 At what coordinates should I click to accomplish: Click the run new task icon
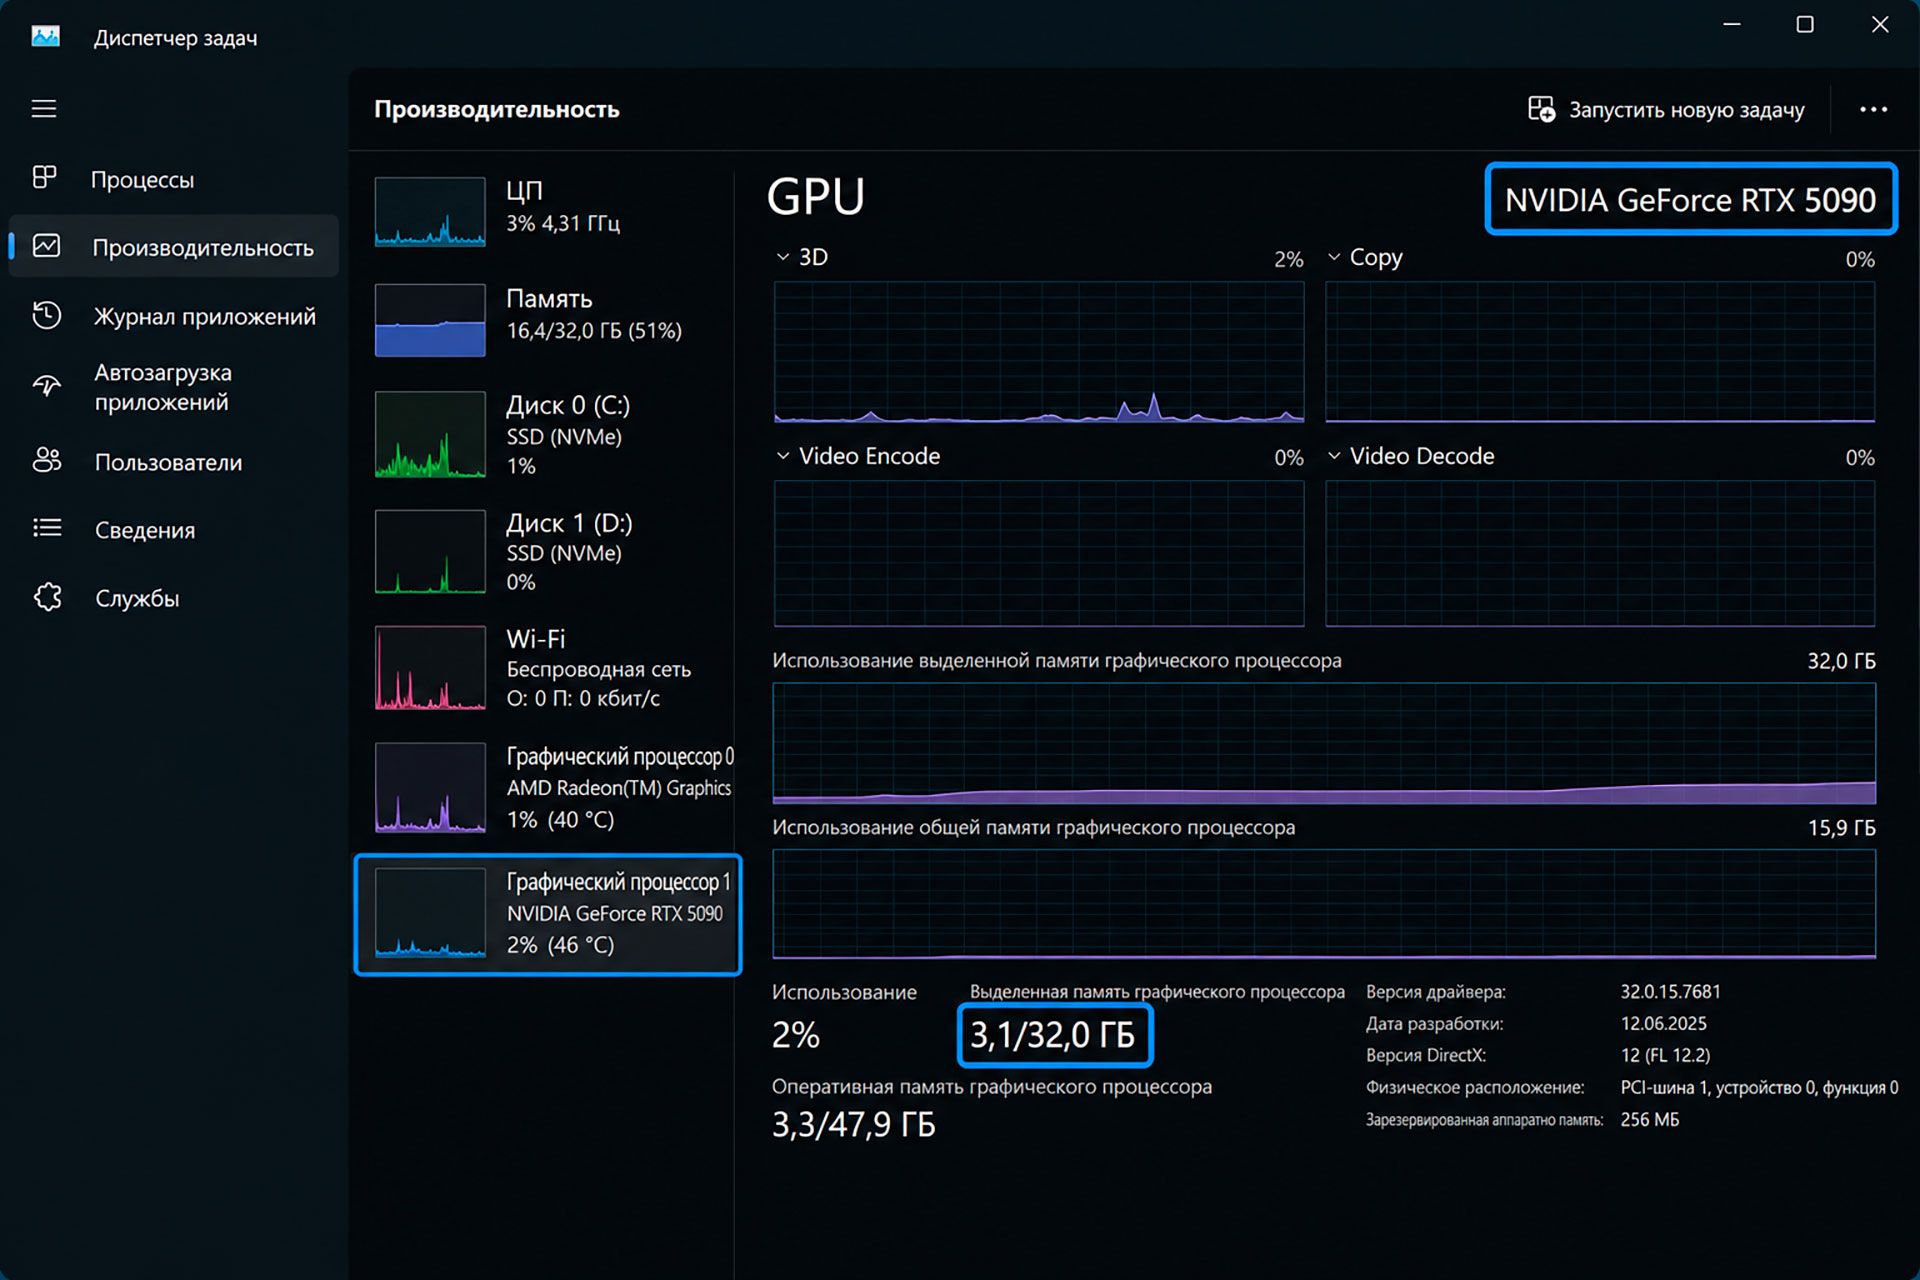[1541, 109]
